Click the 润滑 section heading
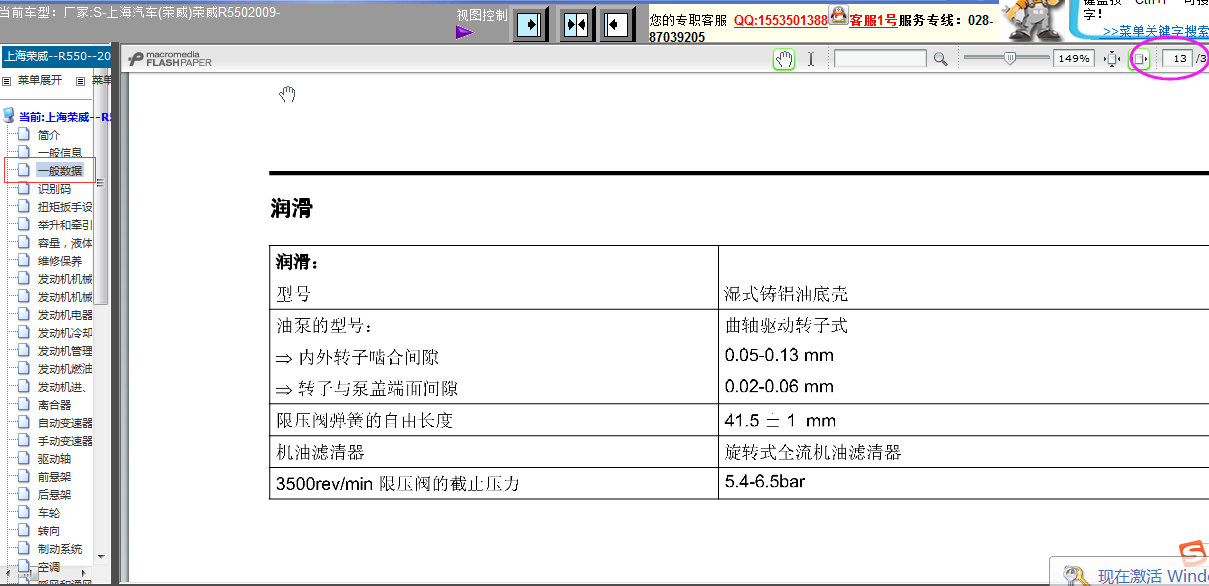The image size is (1209, 586). (x=291, y=208)
